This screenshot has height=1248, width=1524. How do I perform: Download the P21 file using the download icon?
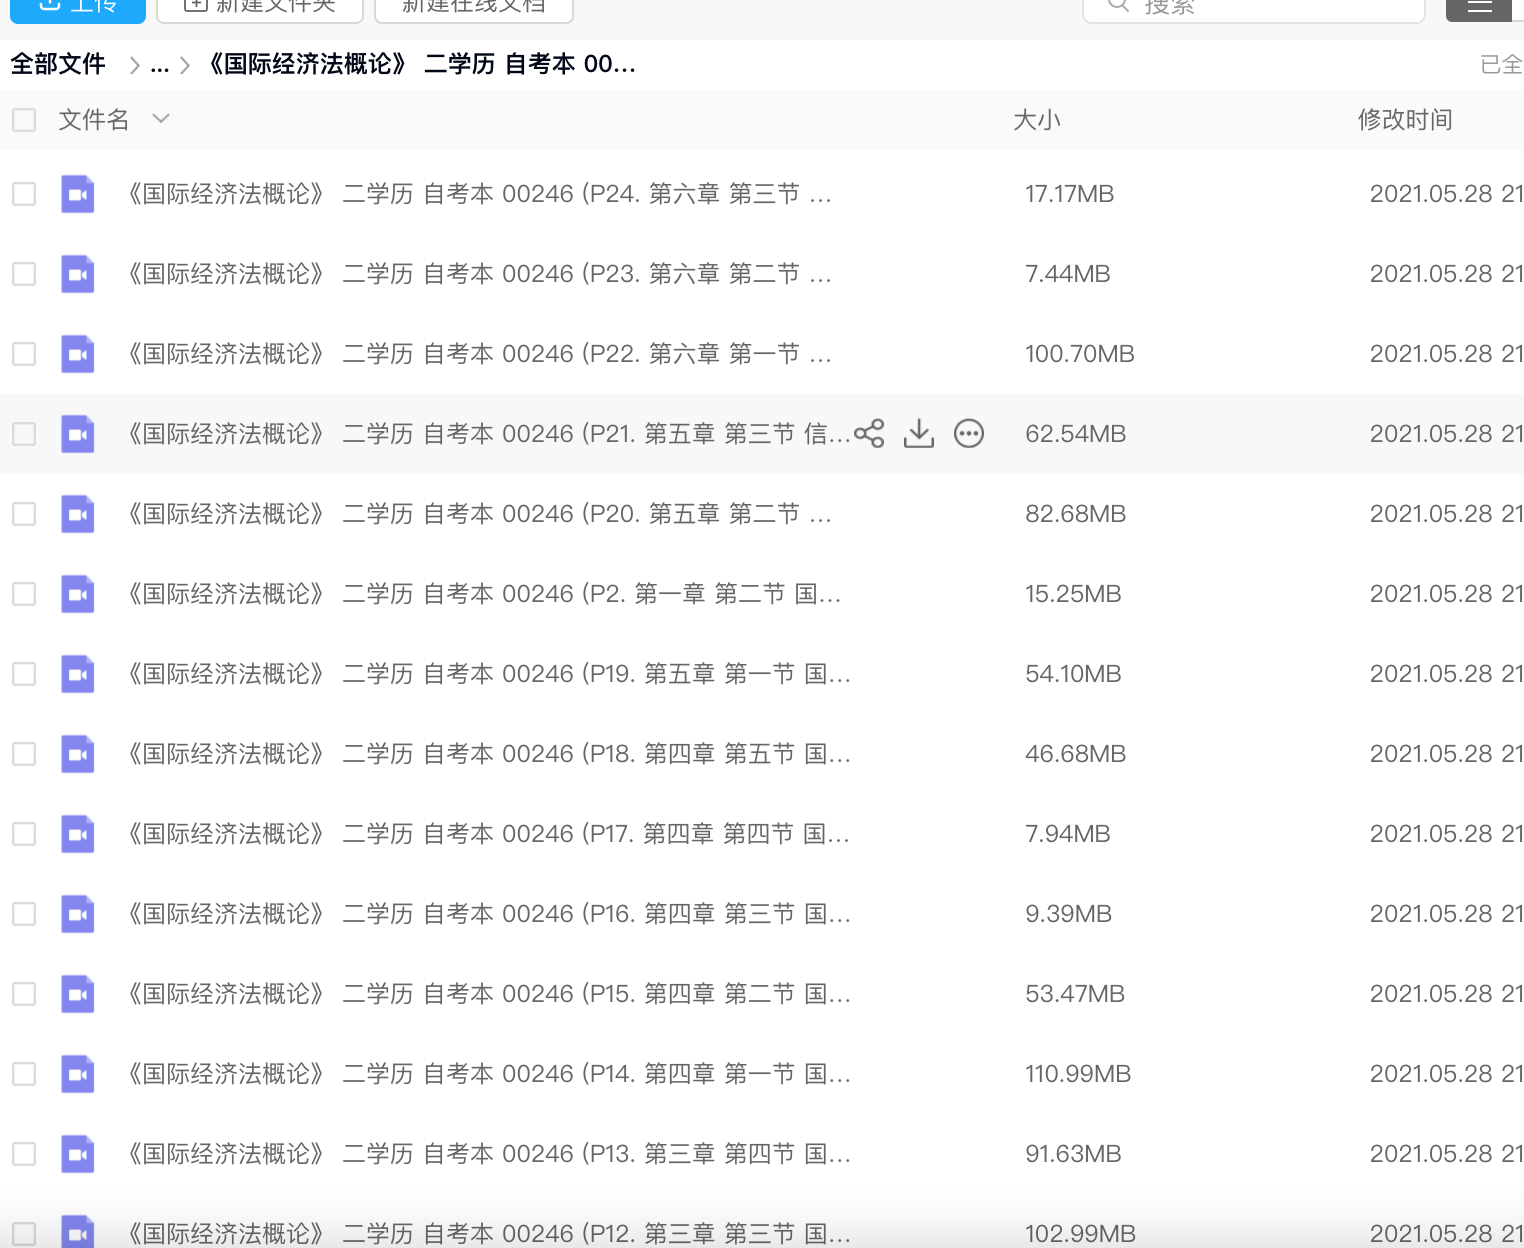click(x=919, y=433)
